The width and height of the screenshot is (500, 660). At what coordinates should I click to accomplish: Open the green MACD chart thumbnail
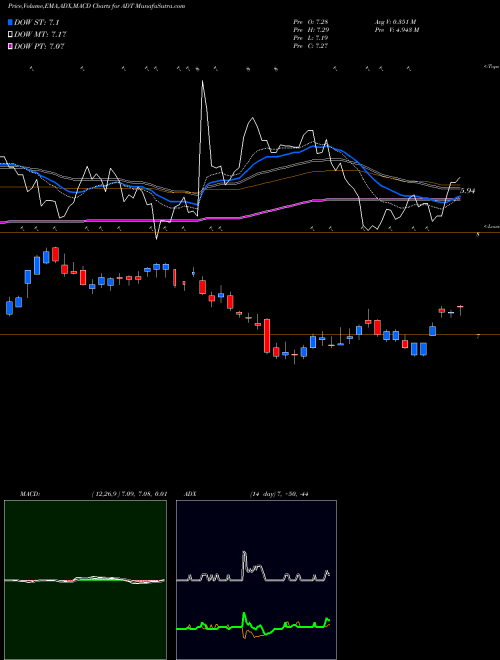(85, 580)
